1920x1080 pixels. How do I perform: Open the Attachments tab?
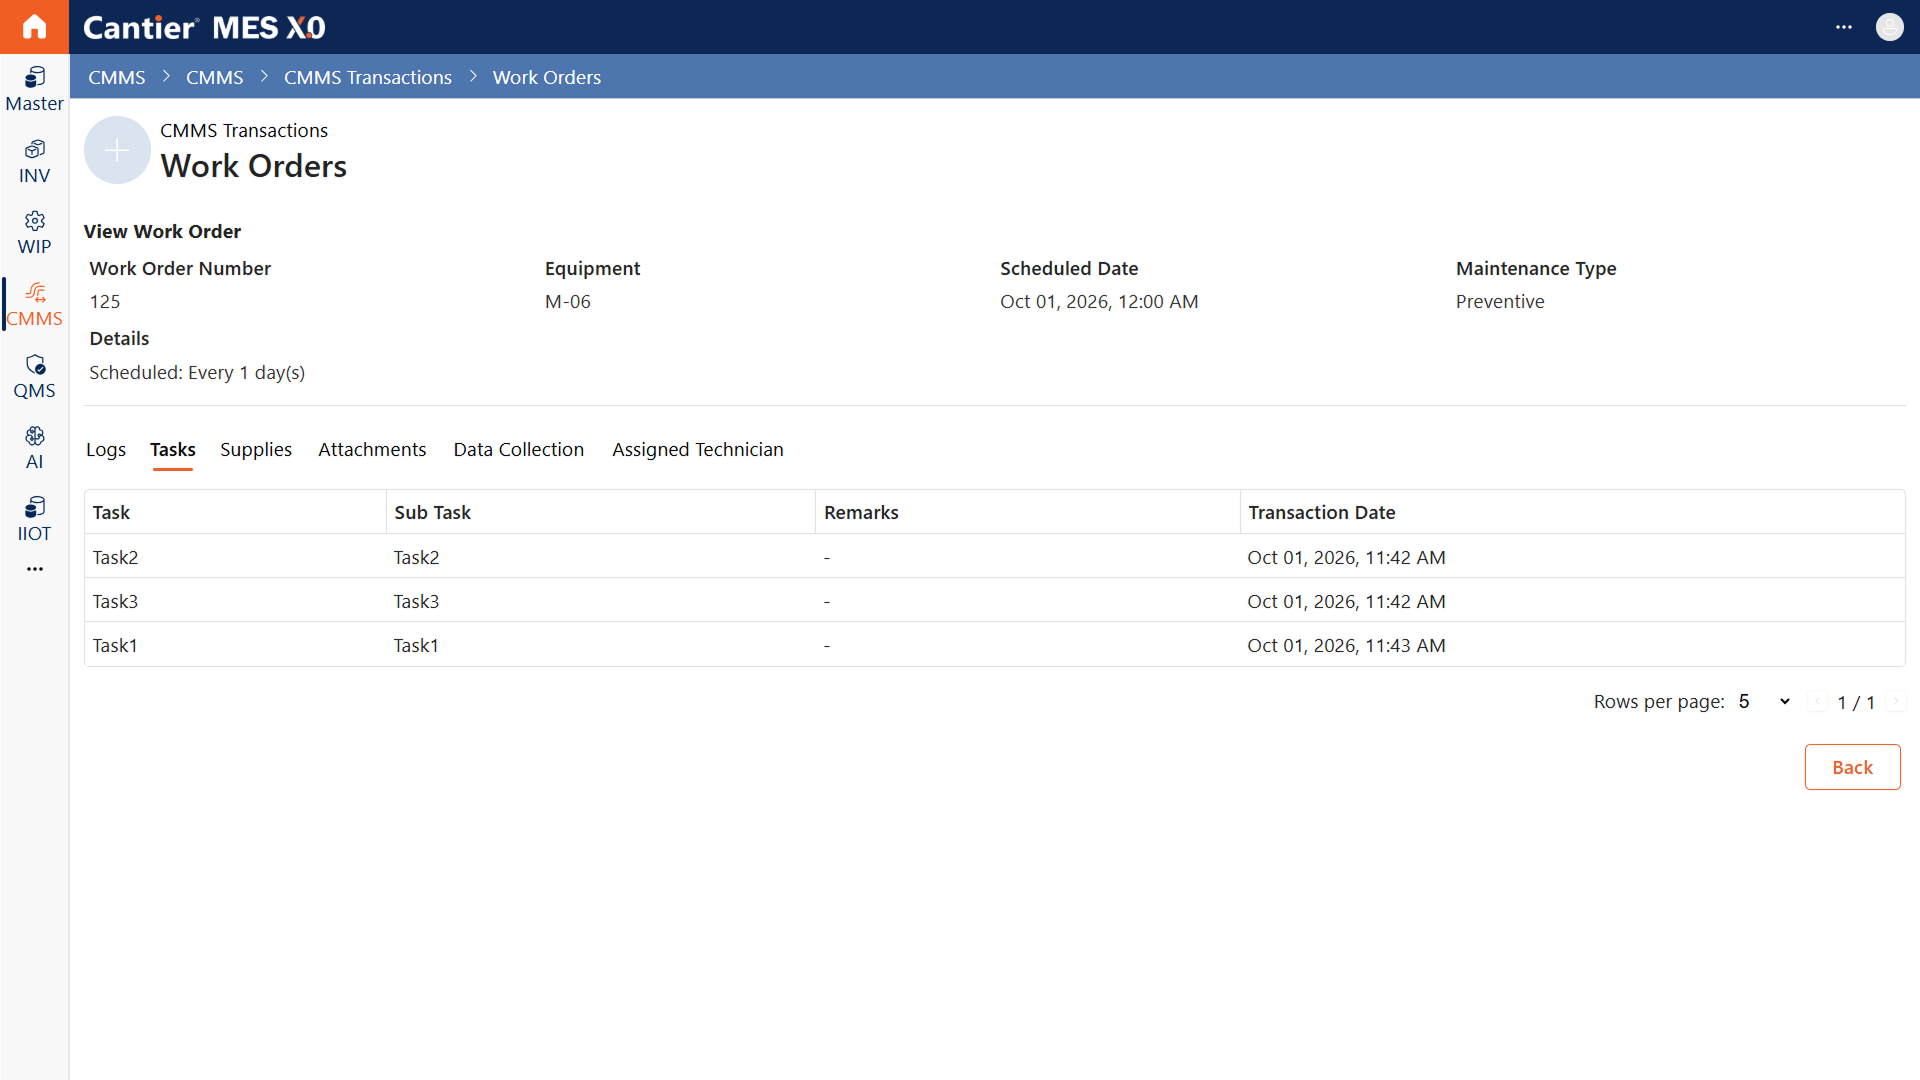pos(372,450)
